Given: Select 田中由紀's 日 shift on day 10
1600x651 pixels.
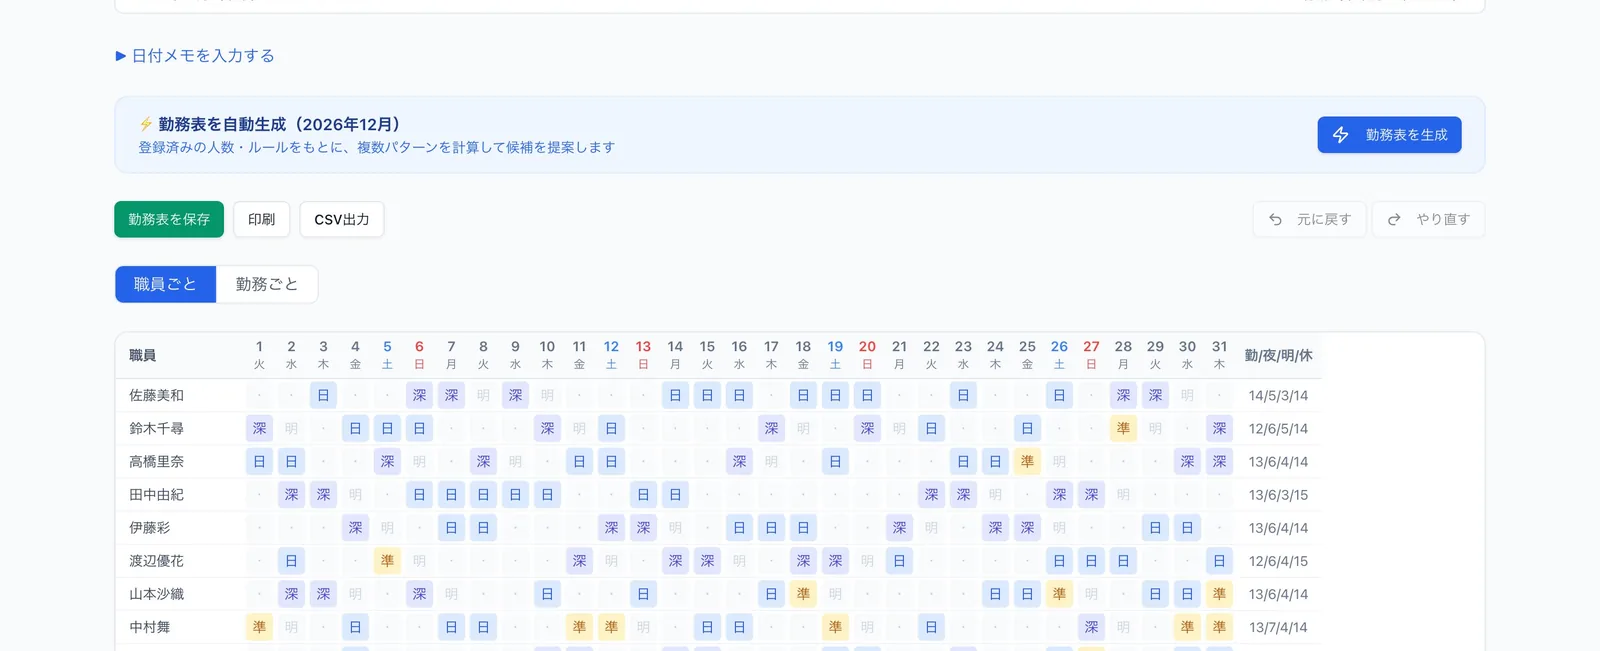Looking at the screenshot, I should (x=547, y=494).
